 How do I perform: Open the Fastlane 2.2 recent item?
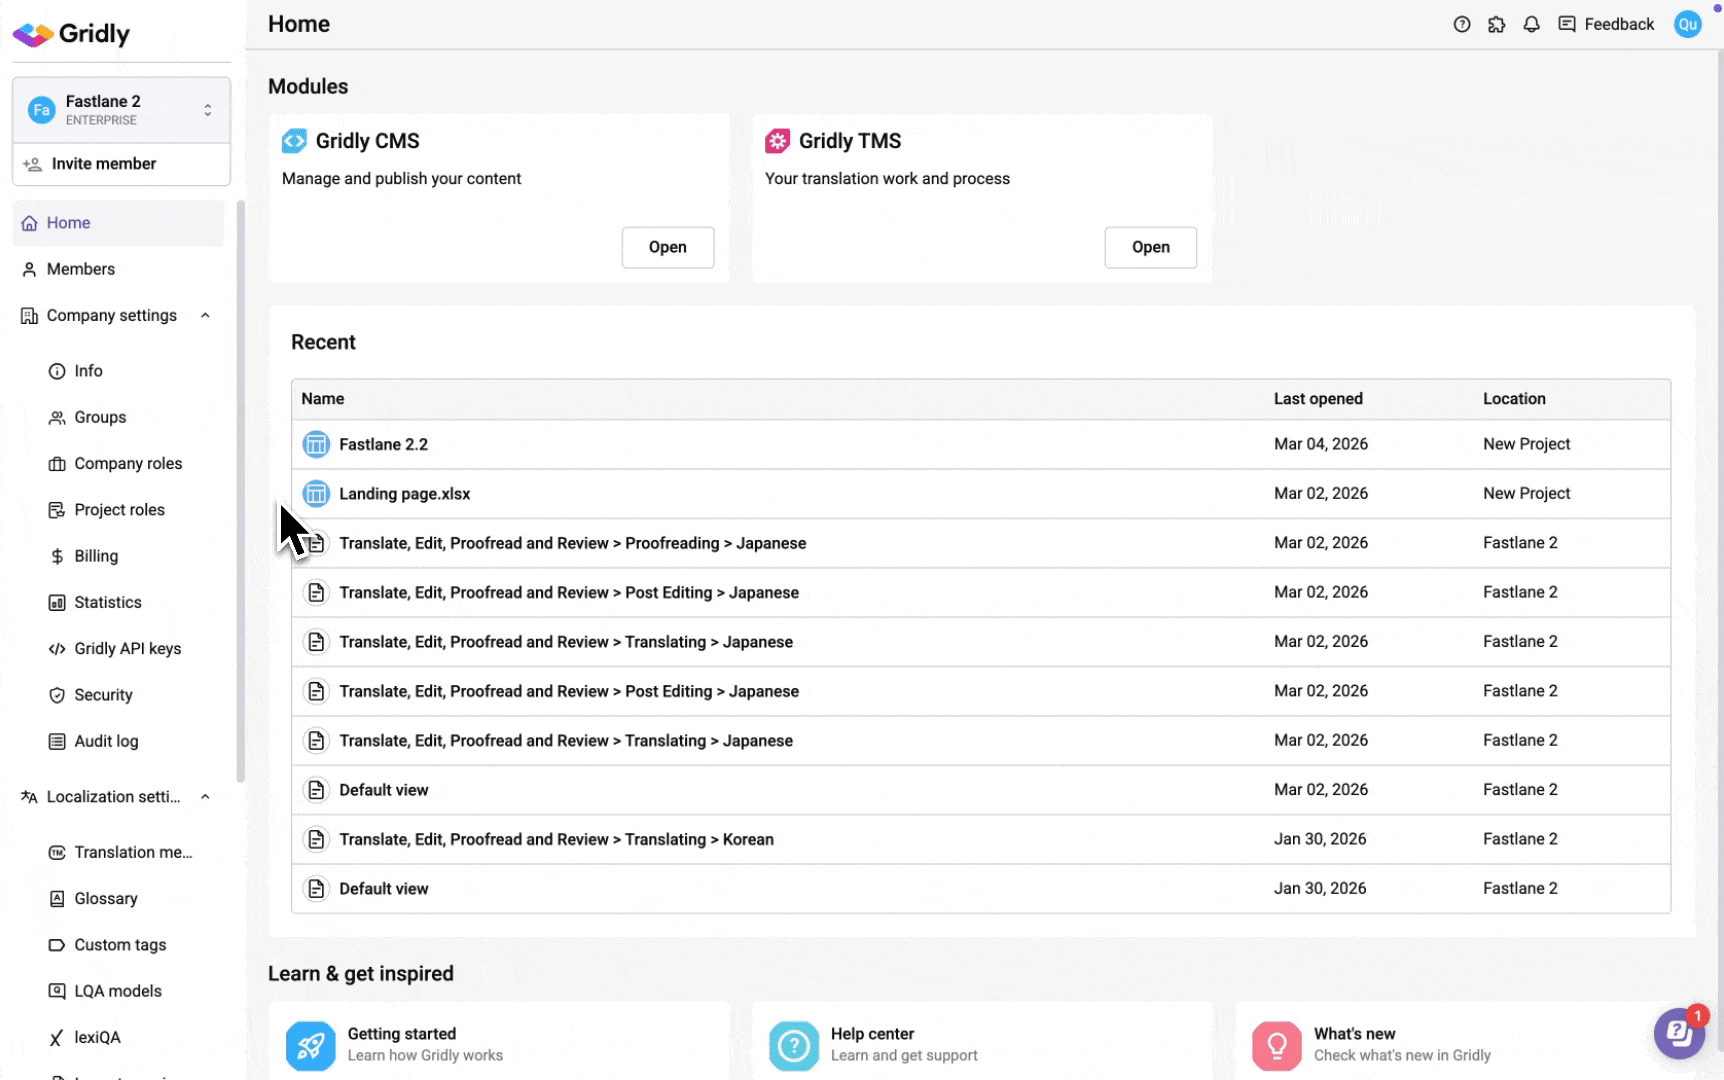(383, 444)
